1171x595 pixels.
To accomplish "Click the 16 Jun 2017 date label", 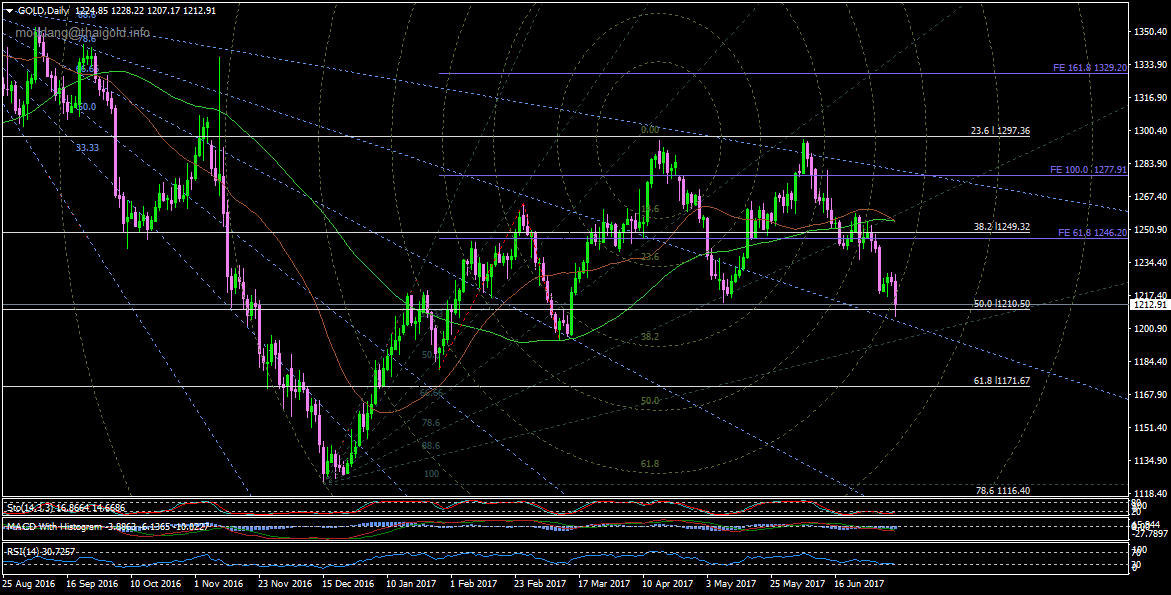I will (x=860, y=583).
